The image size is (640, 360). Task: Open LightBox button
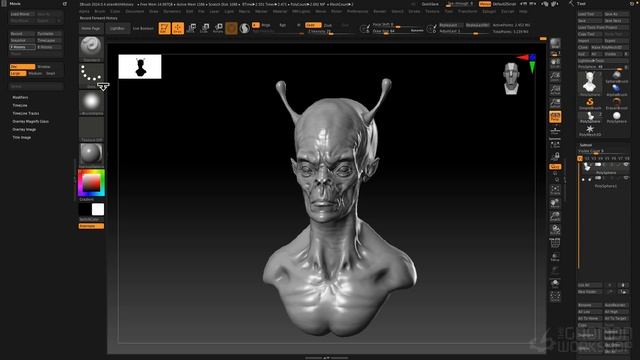(118, 28)
